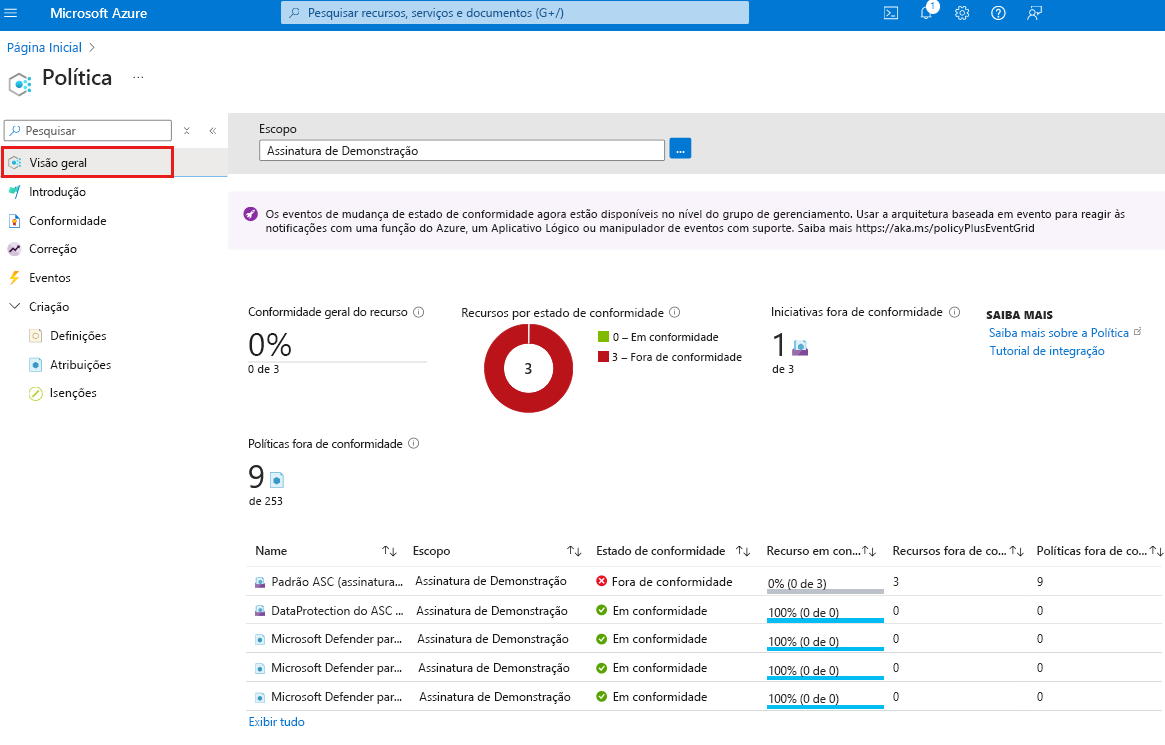Click info icon beside Políticas fora de conformidade
Image resolution: width=1165 pixels, height=745 pixels.
coord(414,443)
